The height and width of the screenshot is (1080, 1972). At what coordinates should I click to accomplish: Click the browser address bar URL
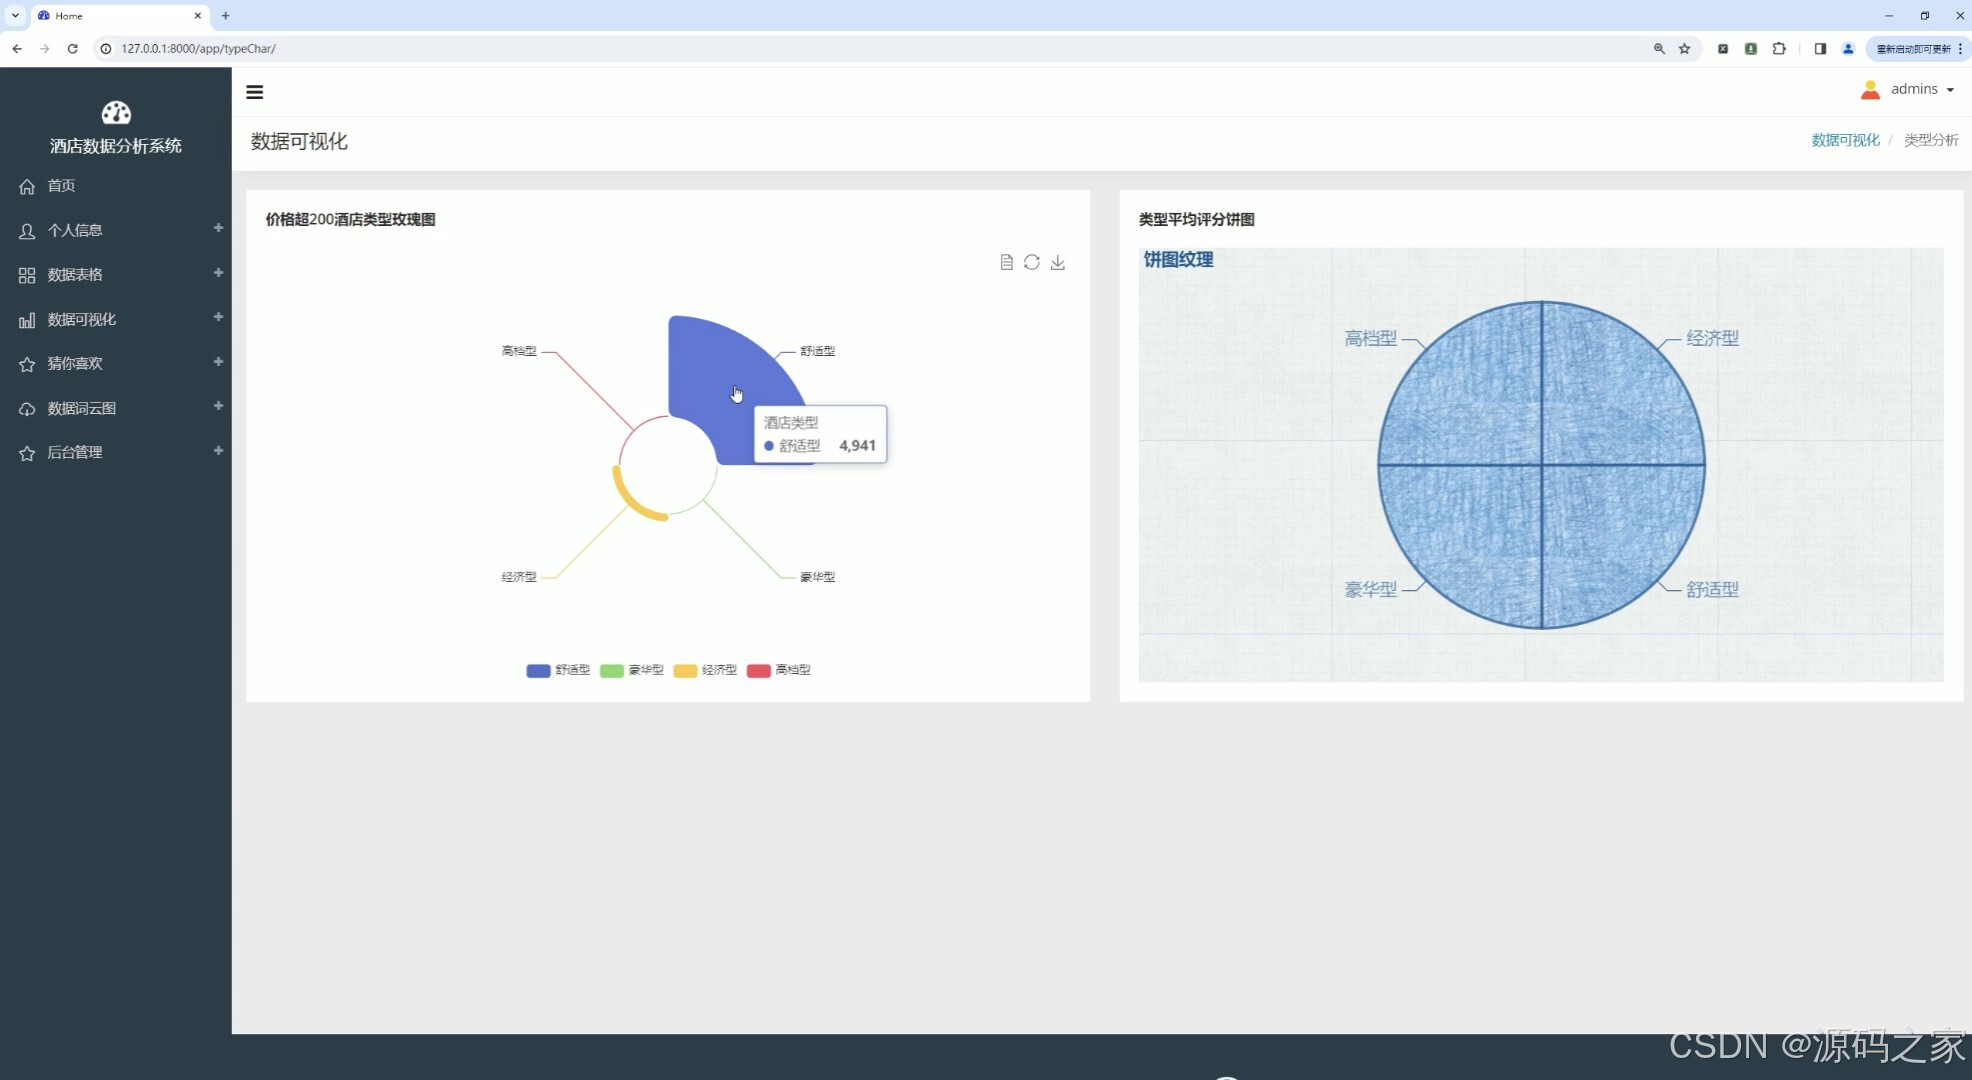coord(198,48)
